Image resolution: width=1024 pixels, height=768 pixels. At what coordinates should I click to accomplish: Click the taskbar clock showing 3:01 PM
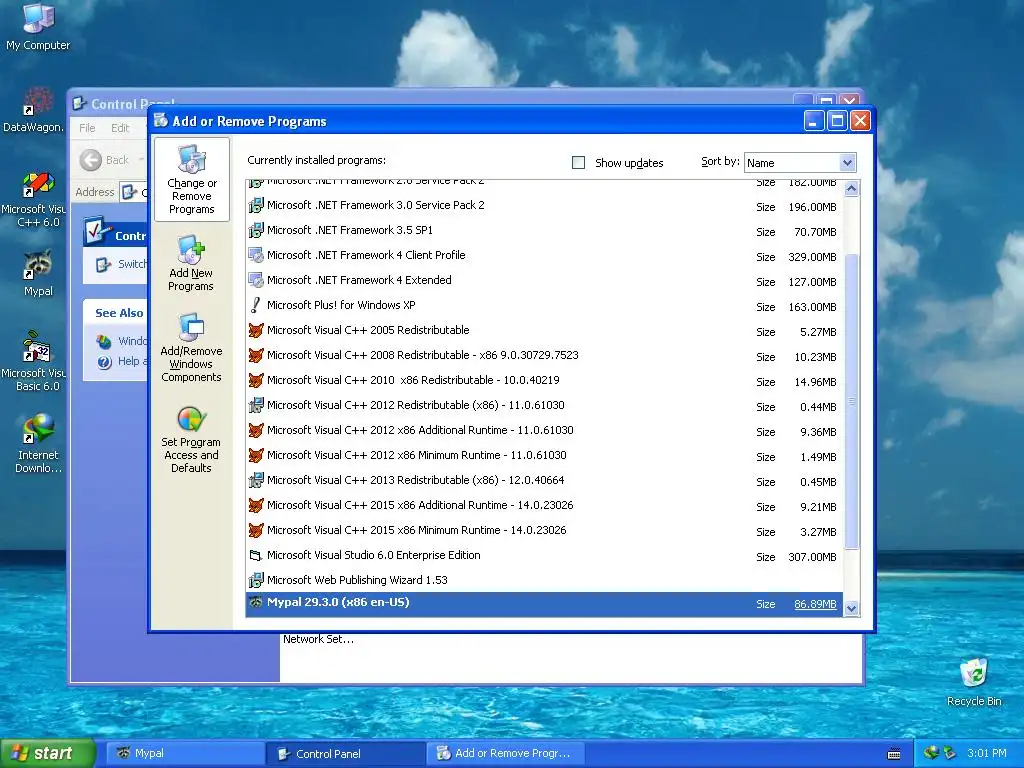(x=986, y=753)
